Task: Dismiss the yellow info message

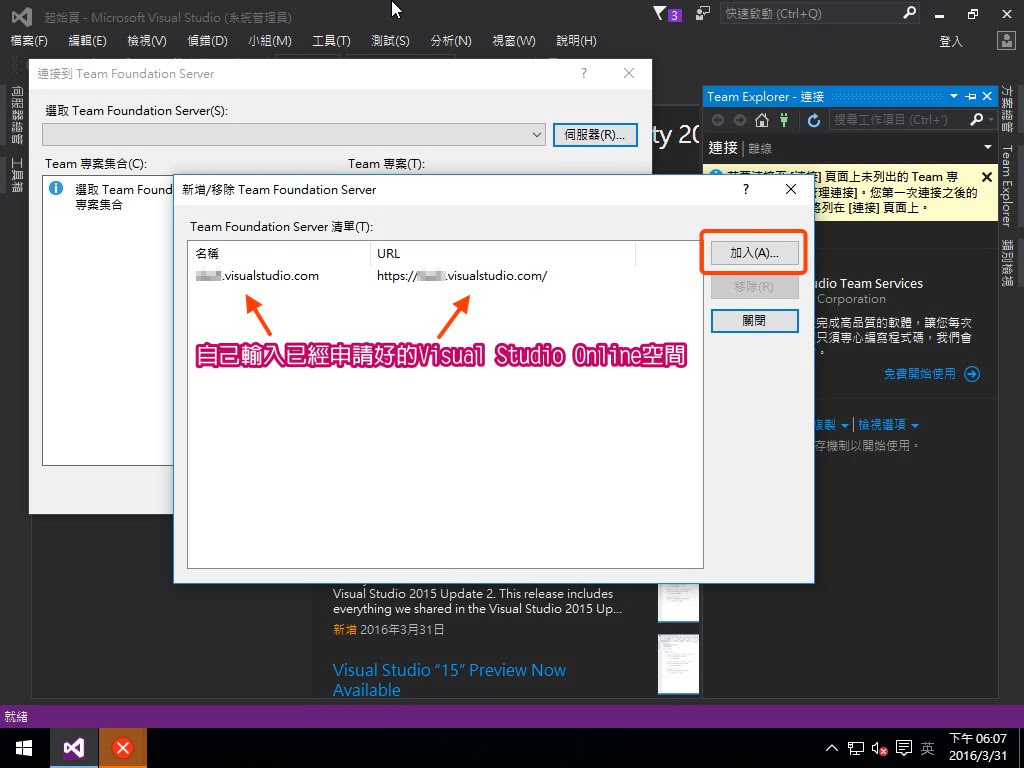Action: click(987, 177)
